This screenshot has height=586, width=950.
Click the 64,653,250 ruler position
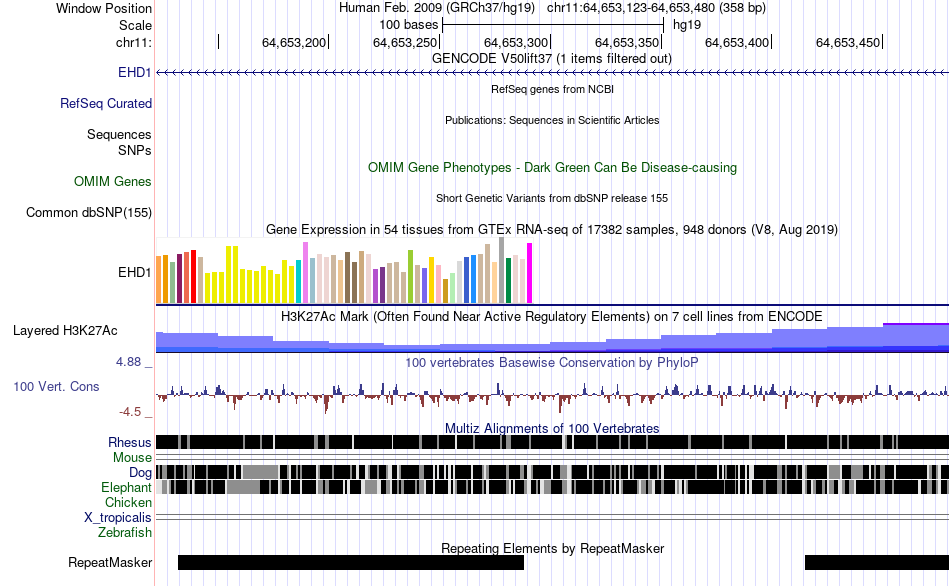click(405, 42)
